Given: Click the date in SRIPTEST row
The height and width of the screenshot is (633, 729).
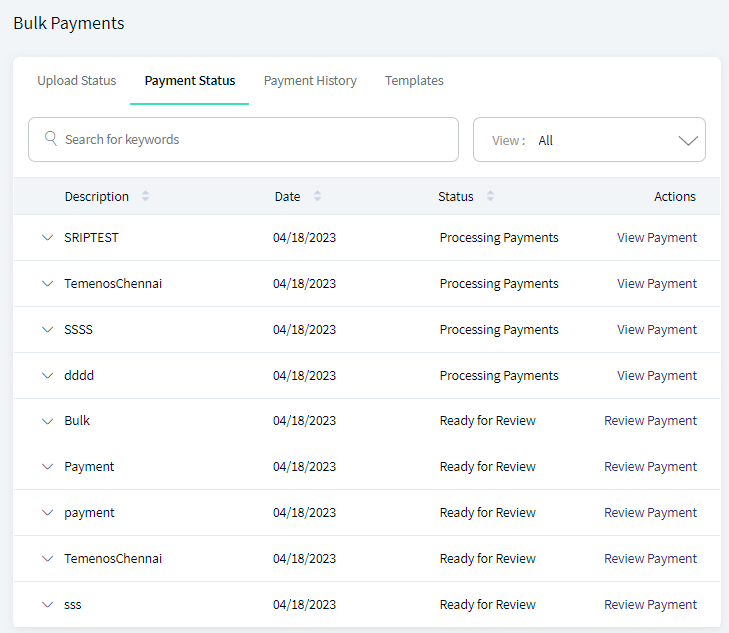Looking at the screenshot, I should 305,237.
